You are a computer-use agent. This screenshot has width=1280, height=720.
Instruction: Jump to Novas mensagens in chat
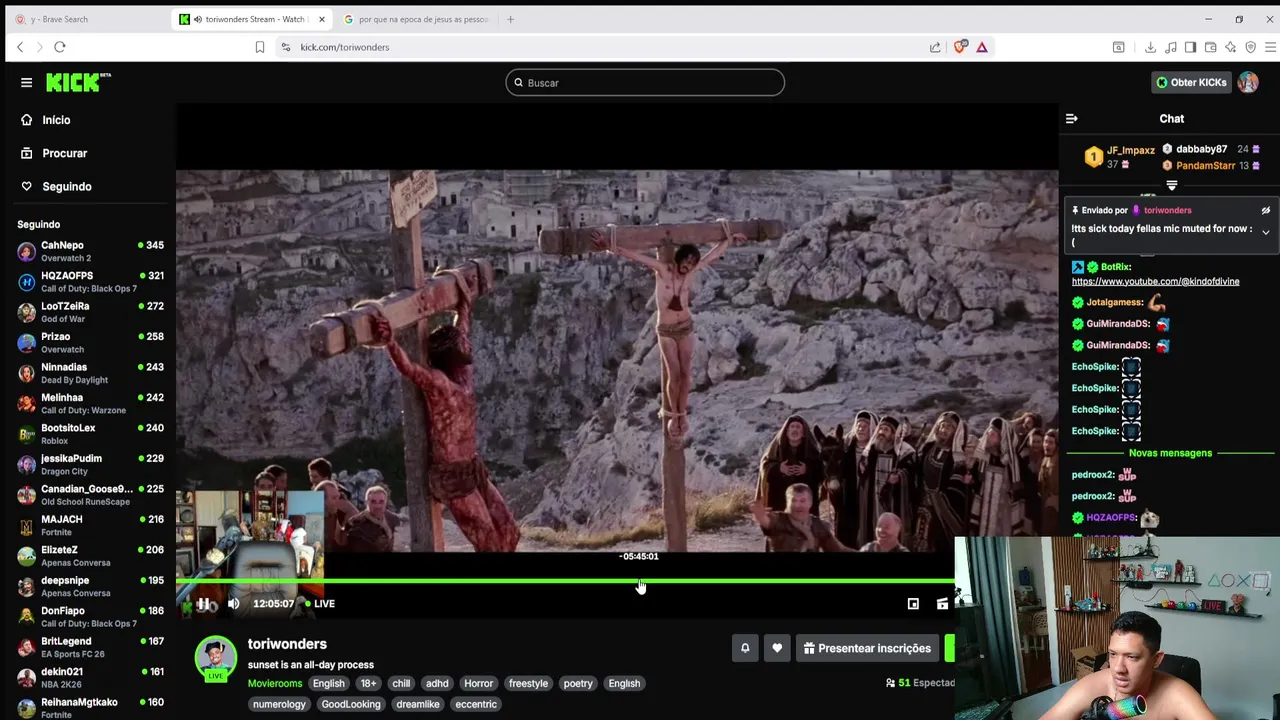1170,453
